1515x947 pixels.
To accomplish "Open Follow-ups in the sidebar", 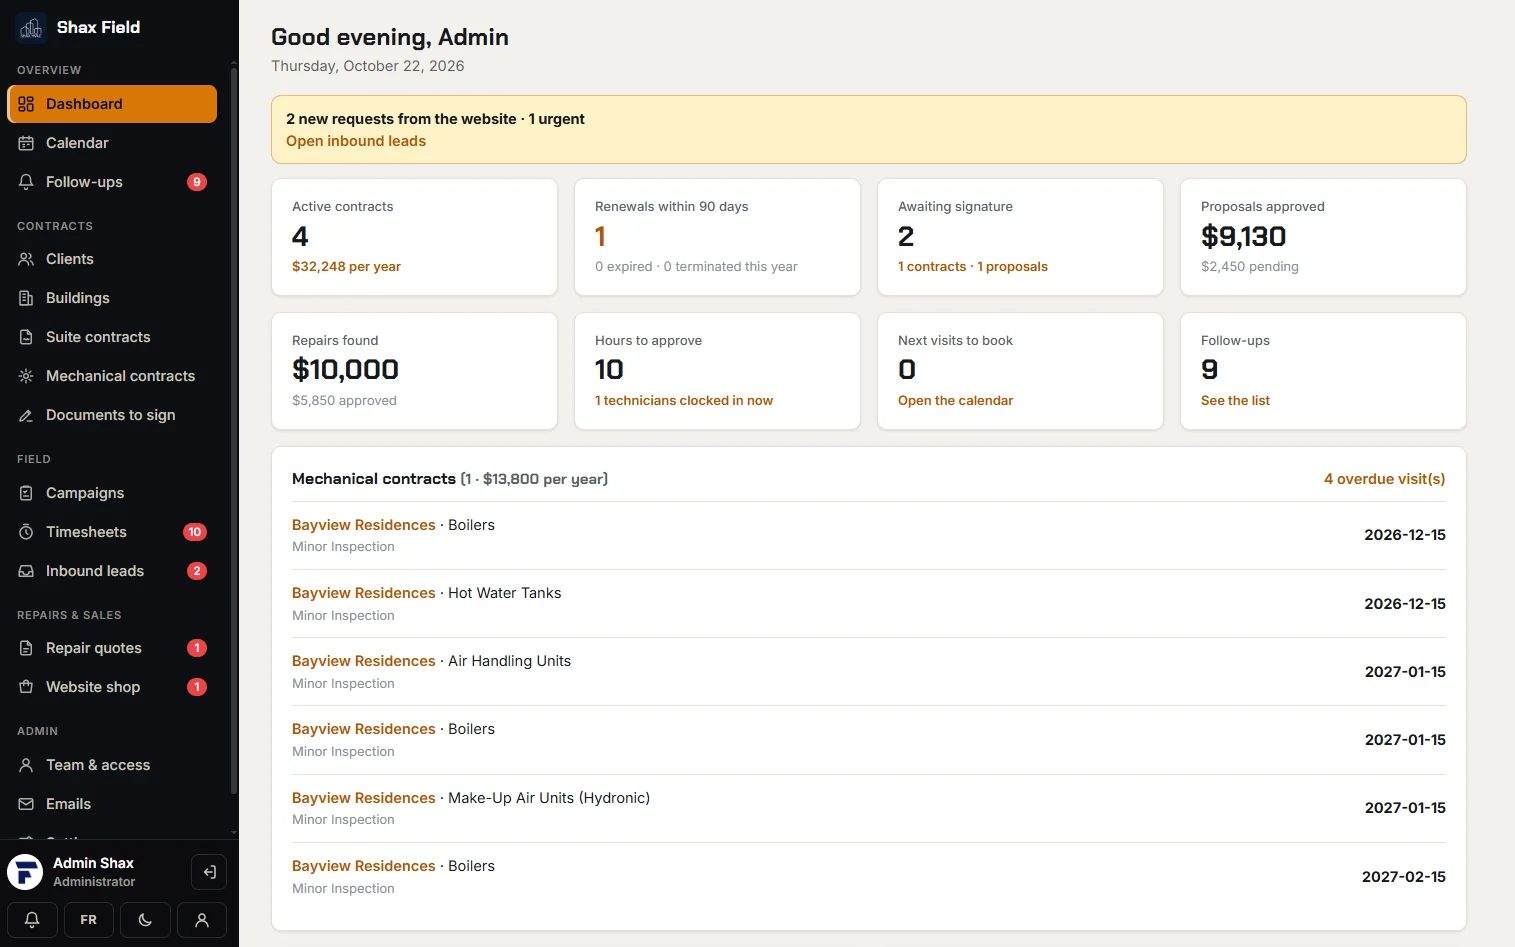I will 112,182.
